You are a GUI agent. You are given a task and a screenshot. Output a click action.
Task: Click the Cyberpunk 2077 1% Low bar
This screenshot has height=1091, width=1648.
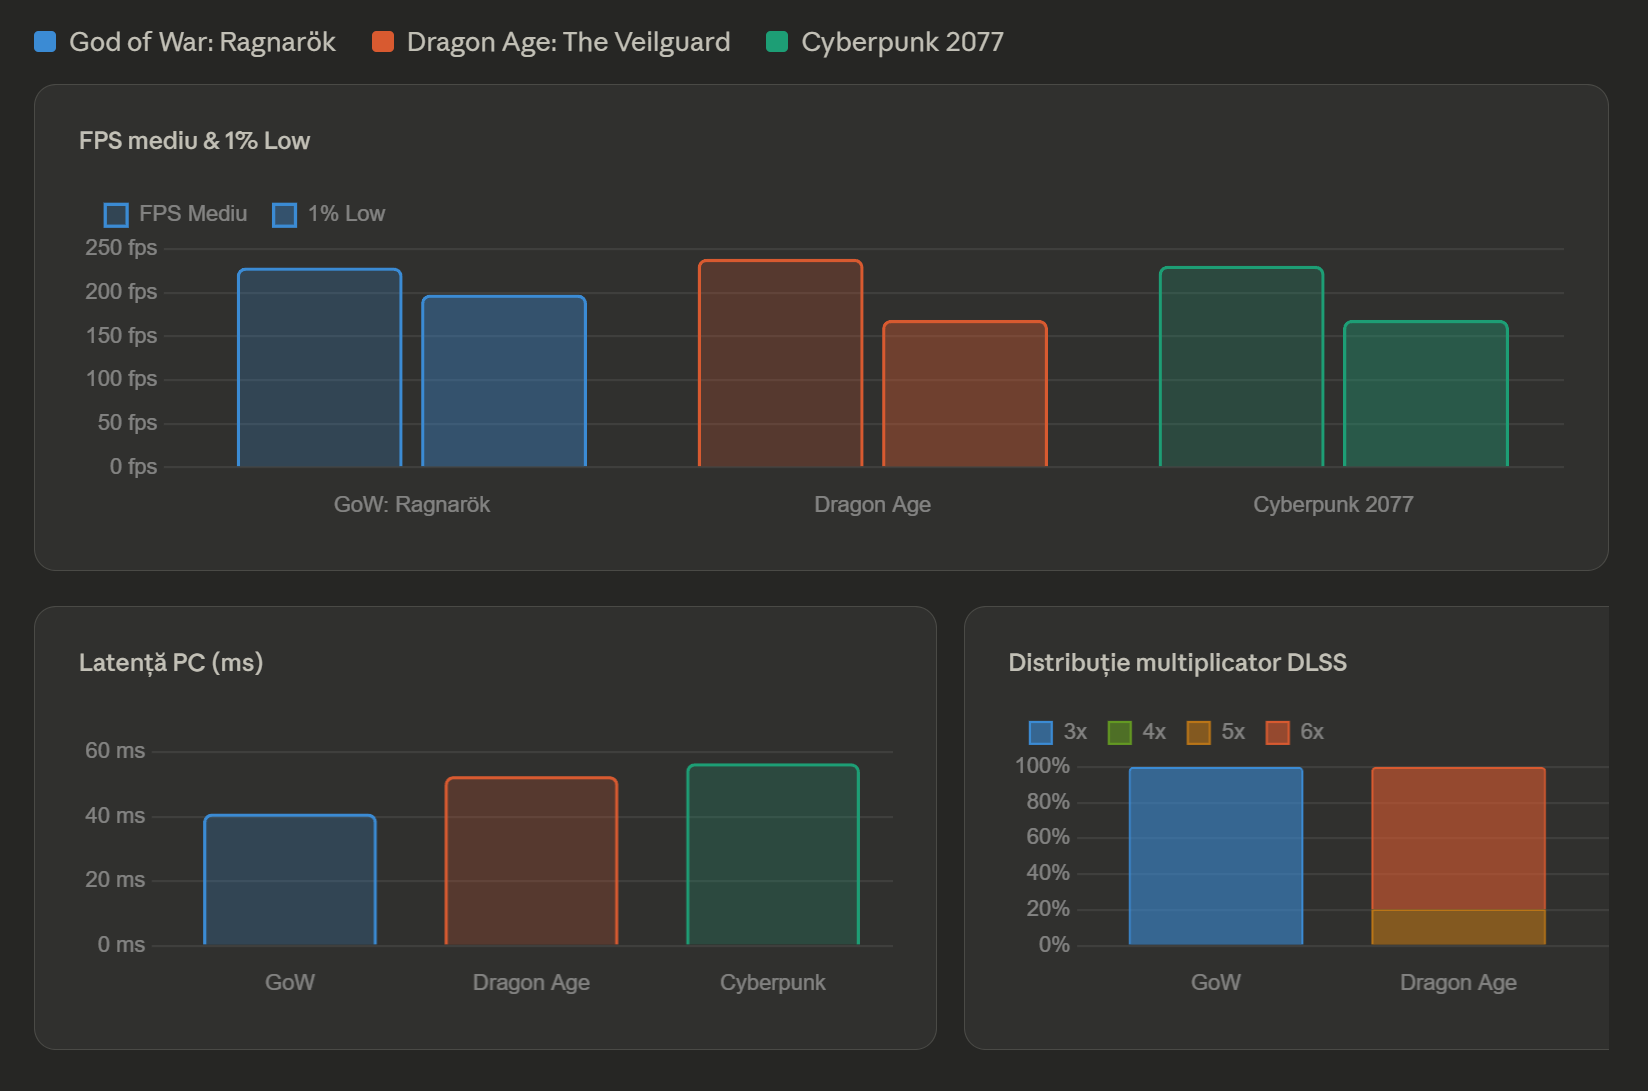(x=1426, y=394)
